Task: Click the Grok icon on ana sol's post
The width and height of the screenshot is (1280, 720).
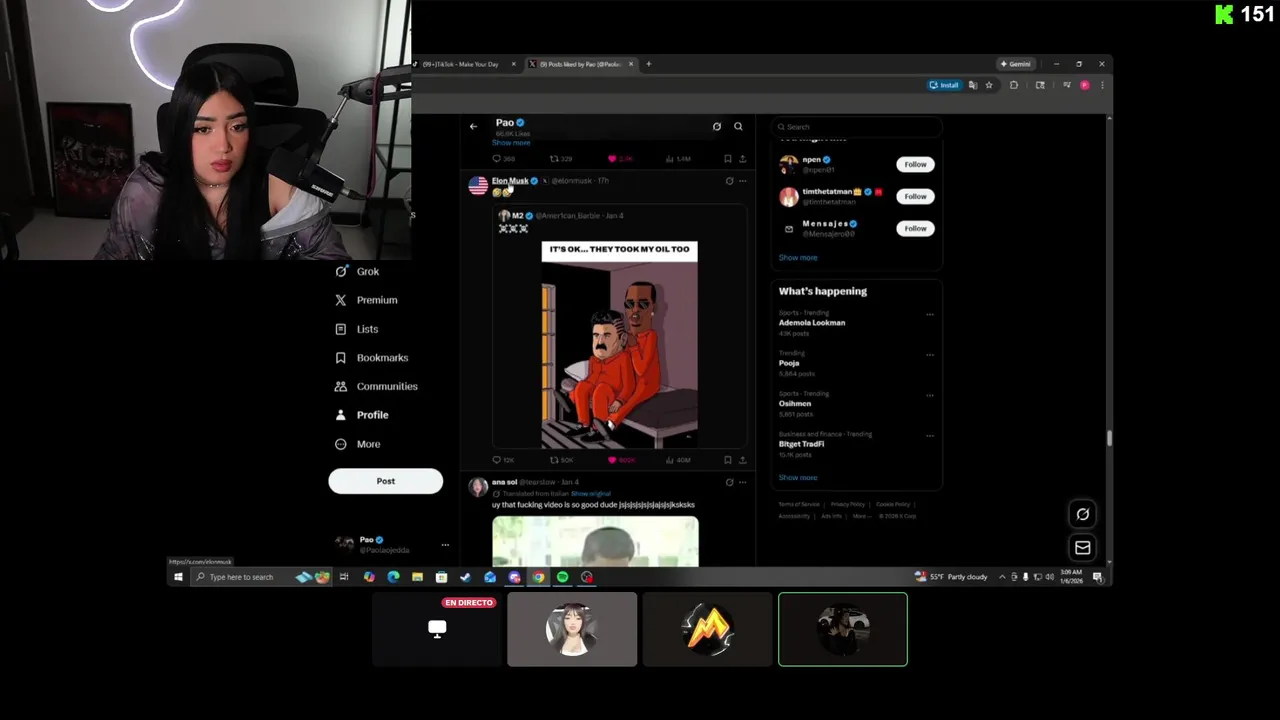Action: [729, 482]
